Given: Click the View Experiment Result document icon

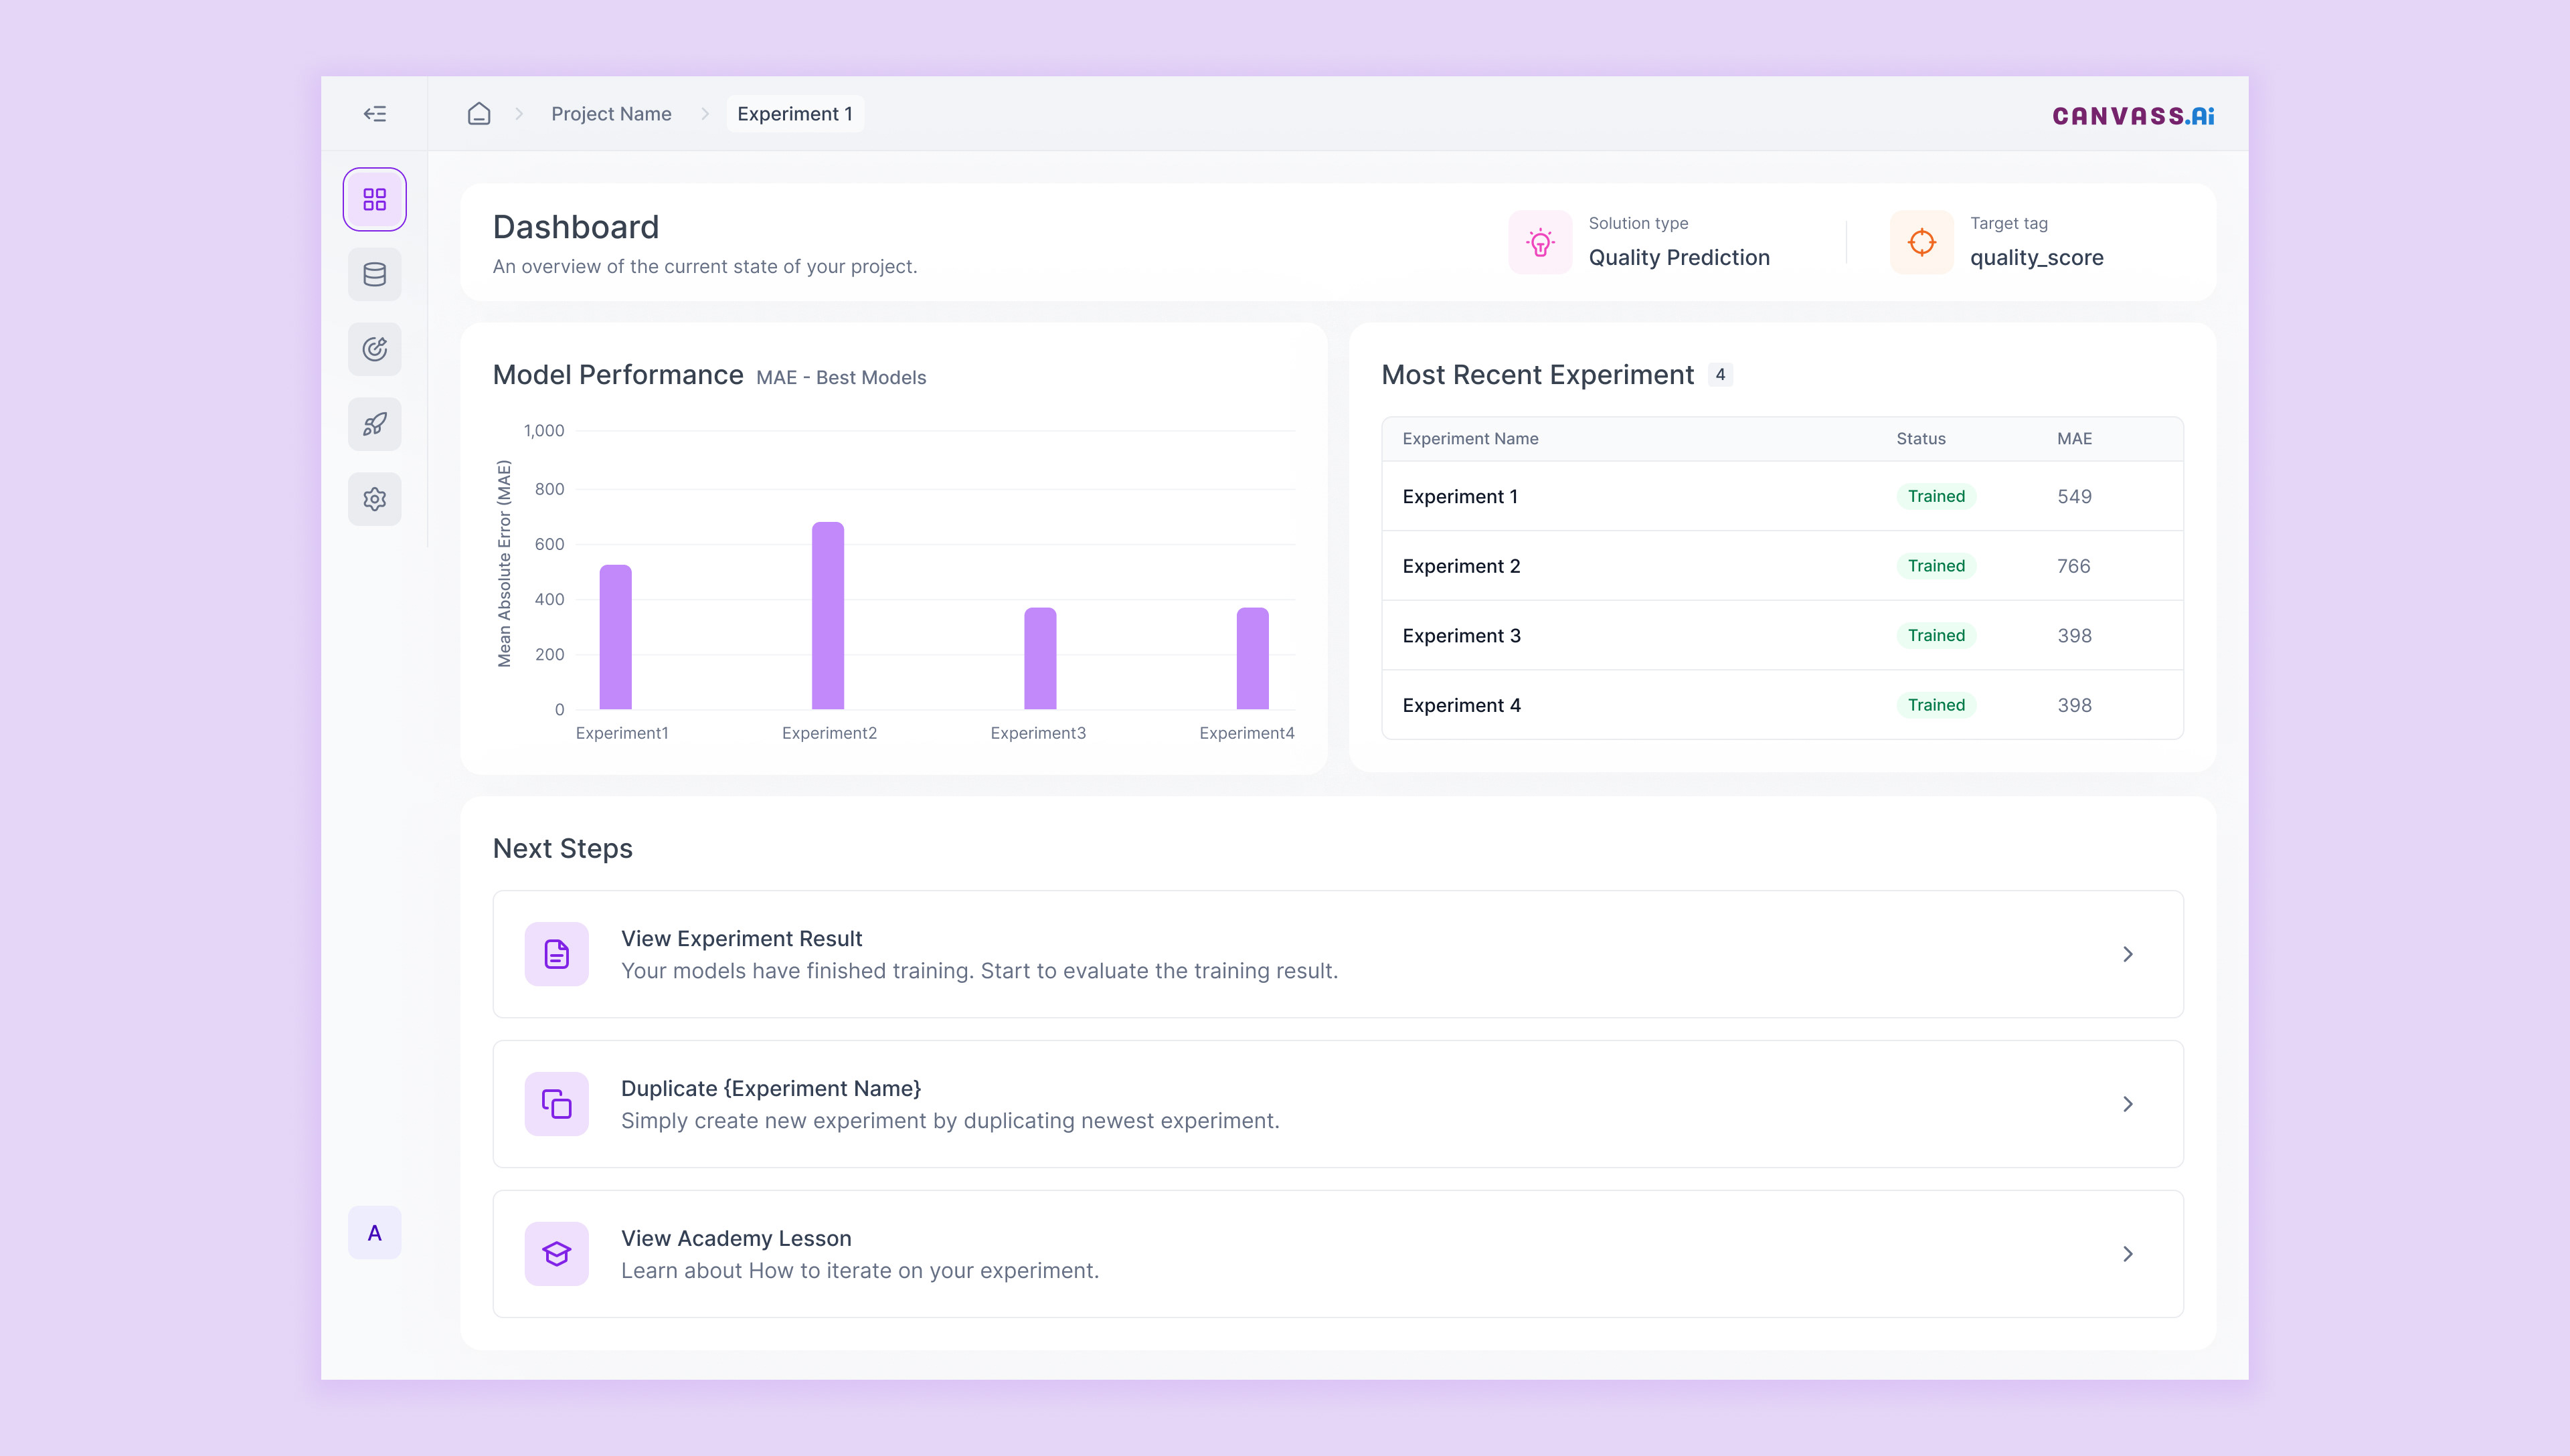Looking at the screenshot, I should [x=556, y=954].
